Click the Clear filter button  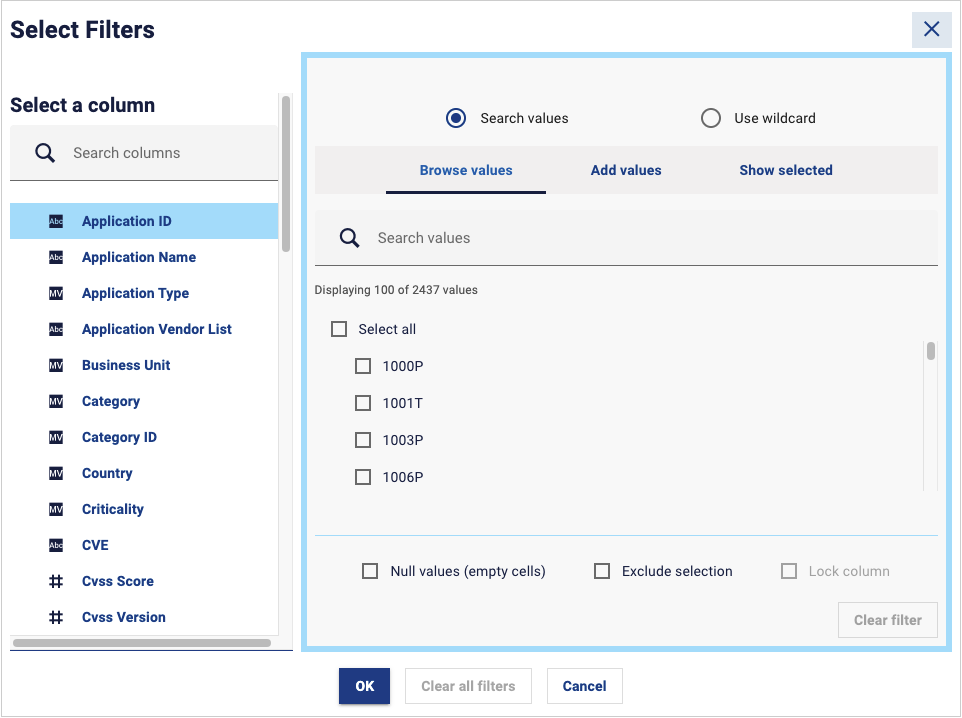[888, 620]
